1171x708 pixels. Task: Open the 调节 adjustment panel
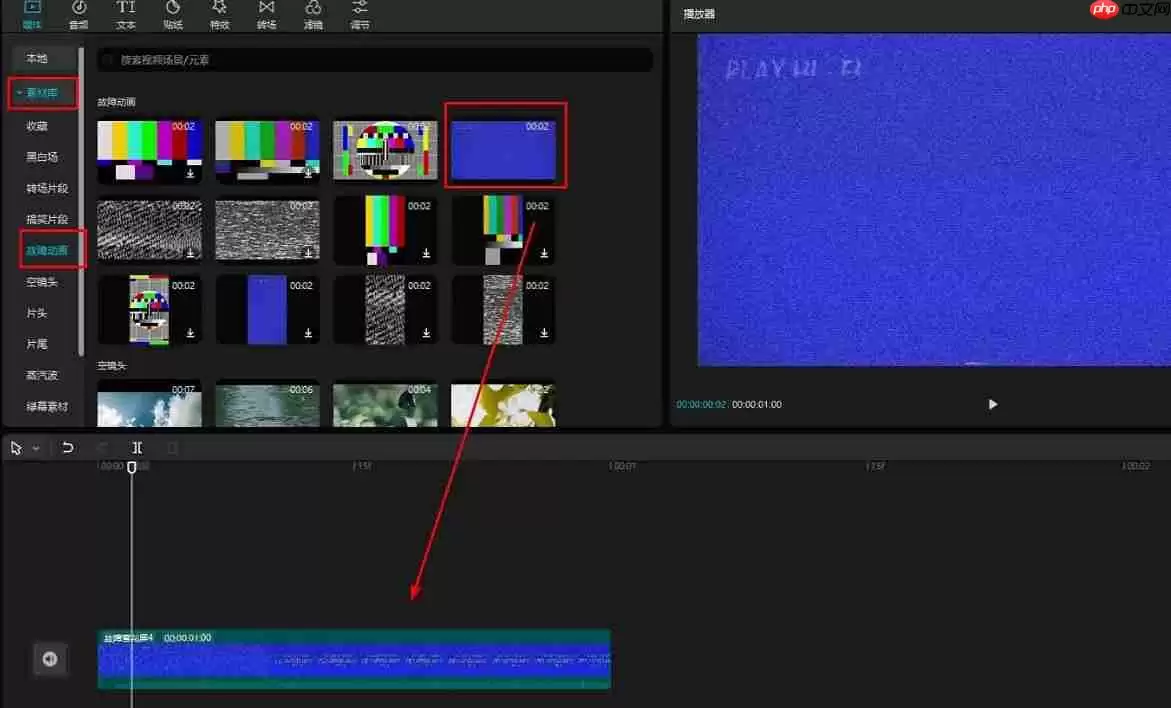(x=360, y=15)
